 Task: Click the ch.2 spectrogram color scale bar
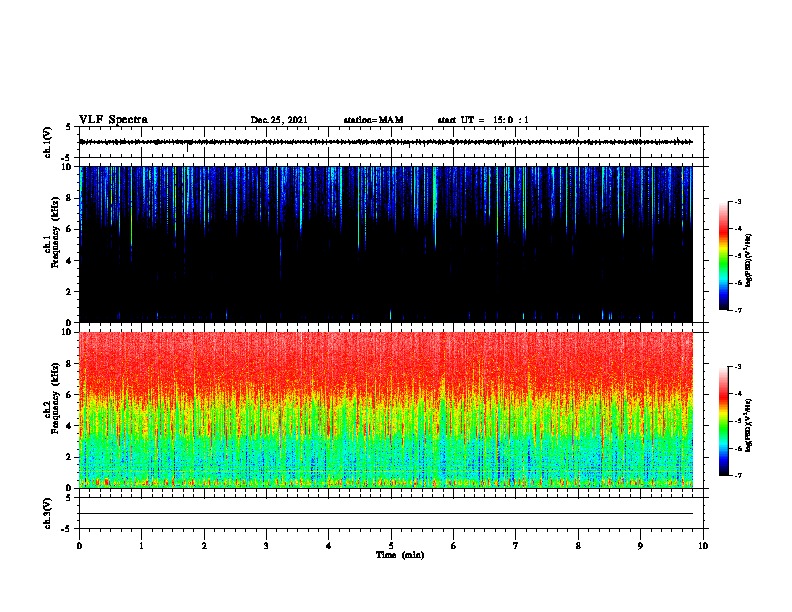(723, 421)
